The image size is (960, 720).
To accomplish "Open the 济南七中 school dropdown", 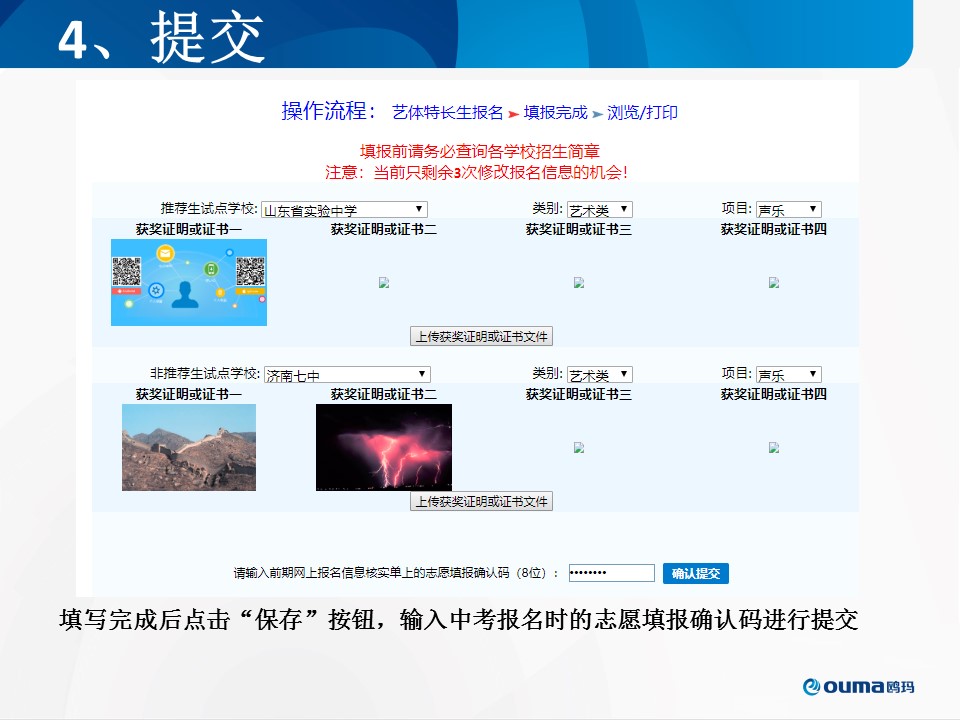I will click(x=346, y=375).
